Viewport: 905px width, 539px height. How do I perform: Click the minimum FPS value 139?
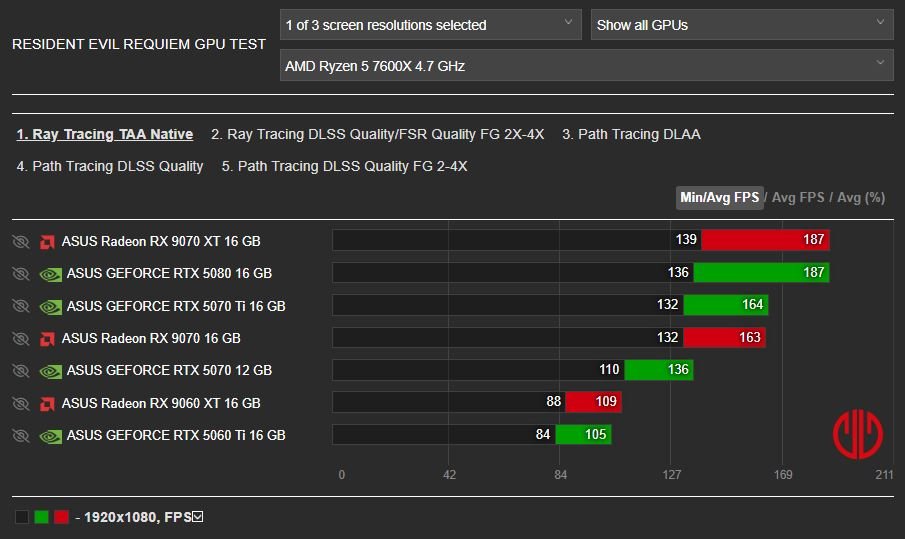click(686, 239)
